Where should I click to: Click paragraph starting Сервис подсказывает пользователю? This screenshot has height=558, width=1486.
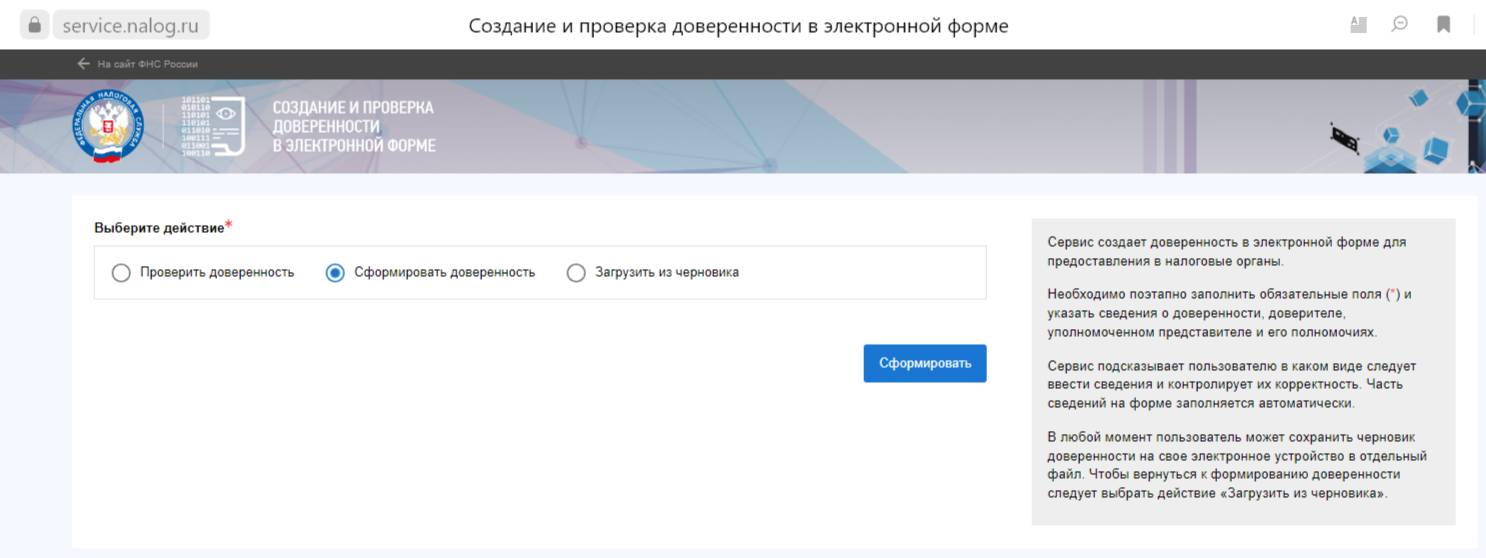coord(1232,385)
